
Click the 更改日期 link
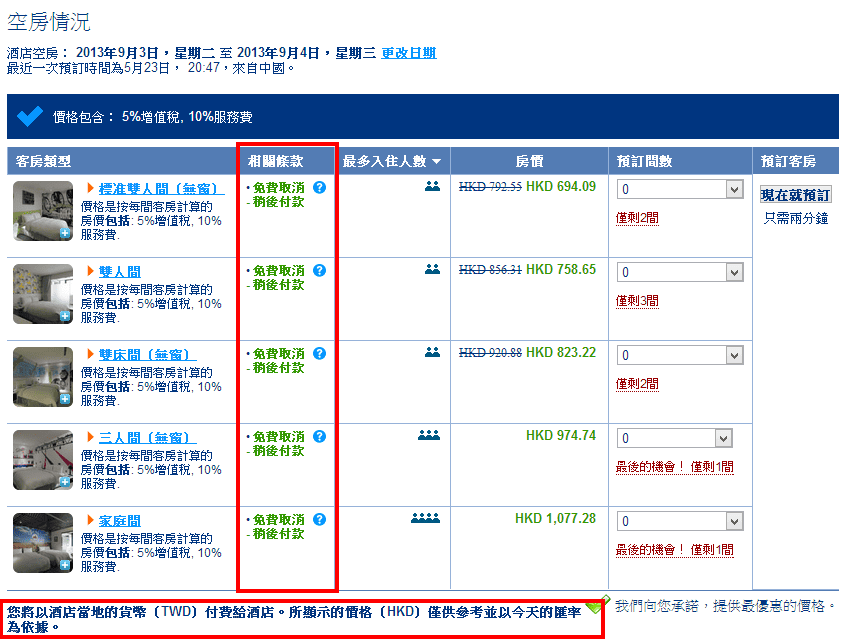(408, 53)
